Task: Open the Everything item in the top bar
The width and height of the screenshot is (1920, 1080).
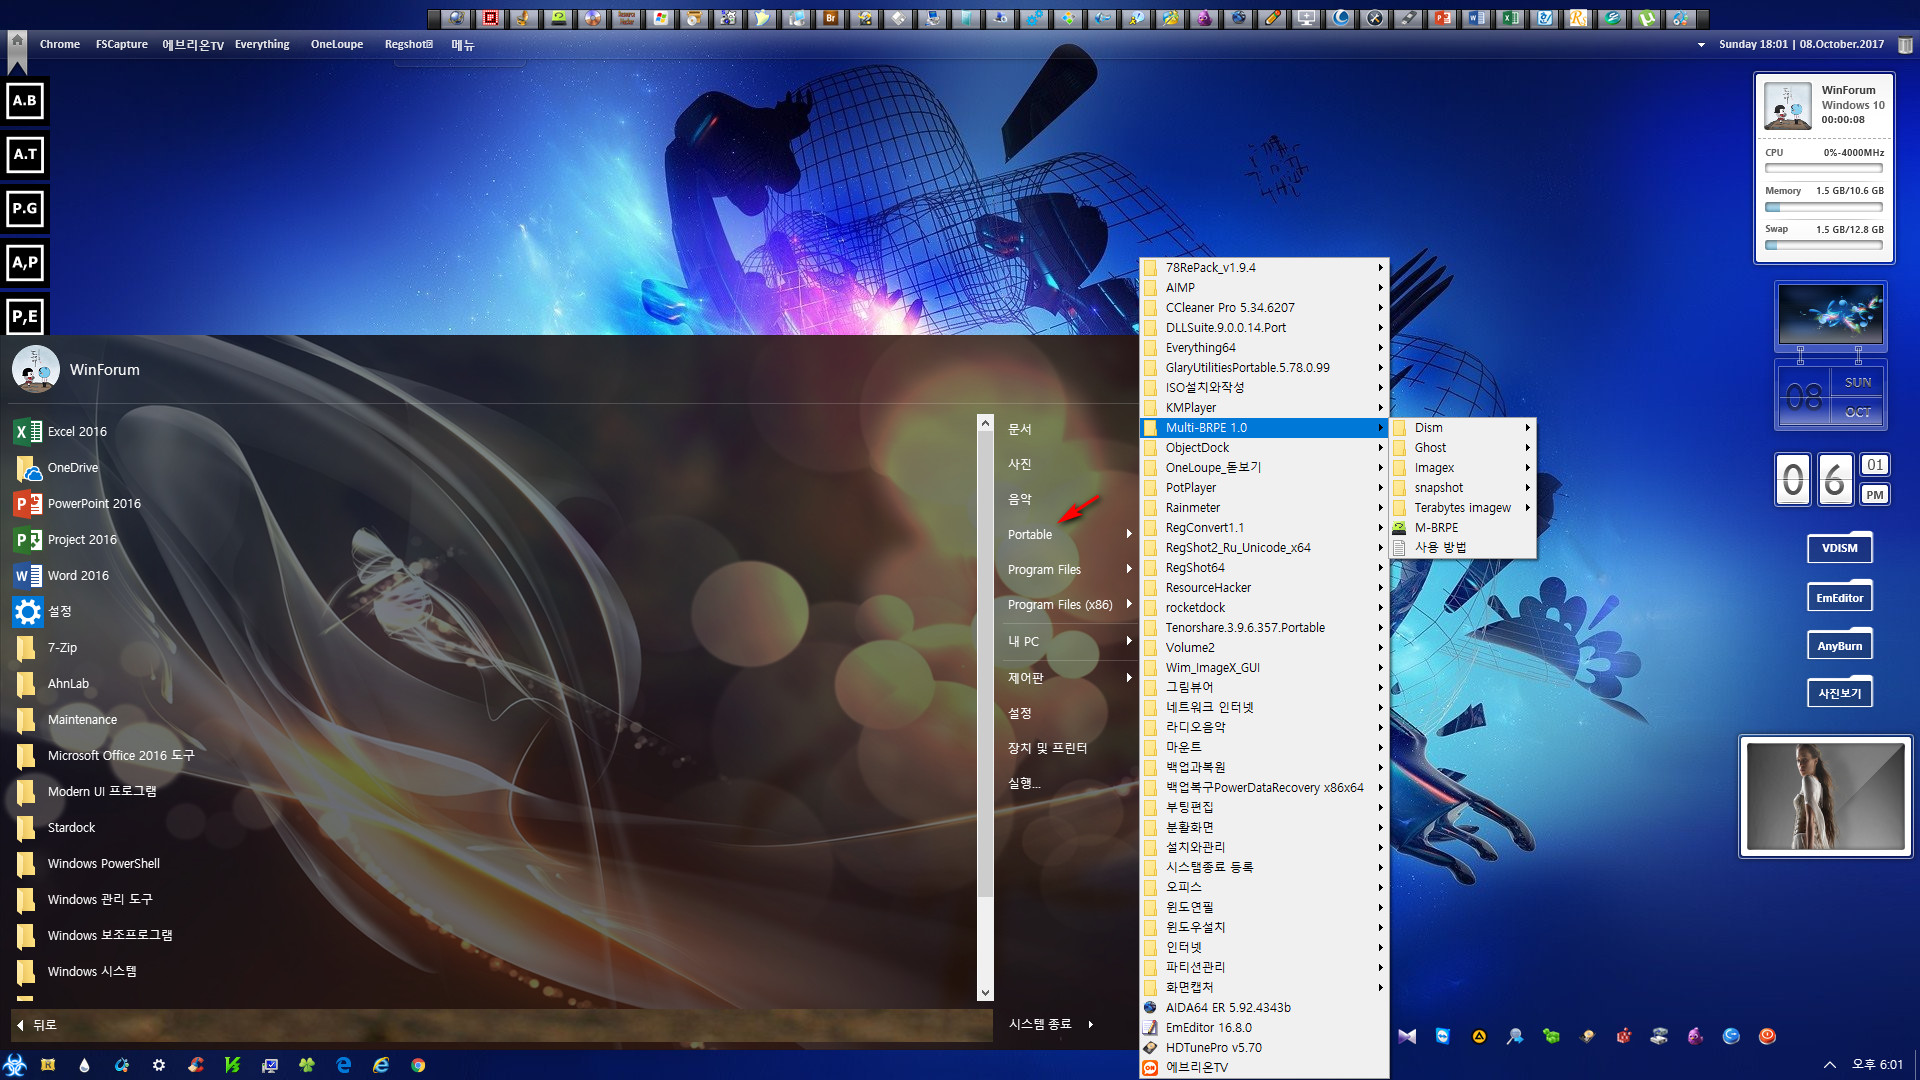Action: tap(262, 45)
